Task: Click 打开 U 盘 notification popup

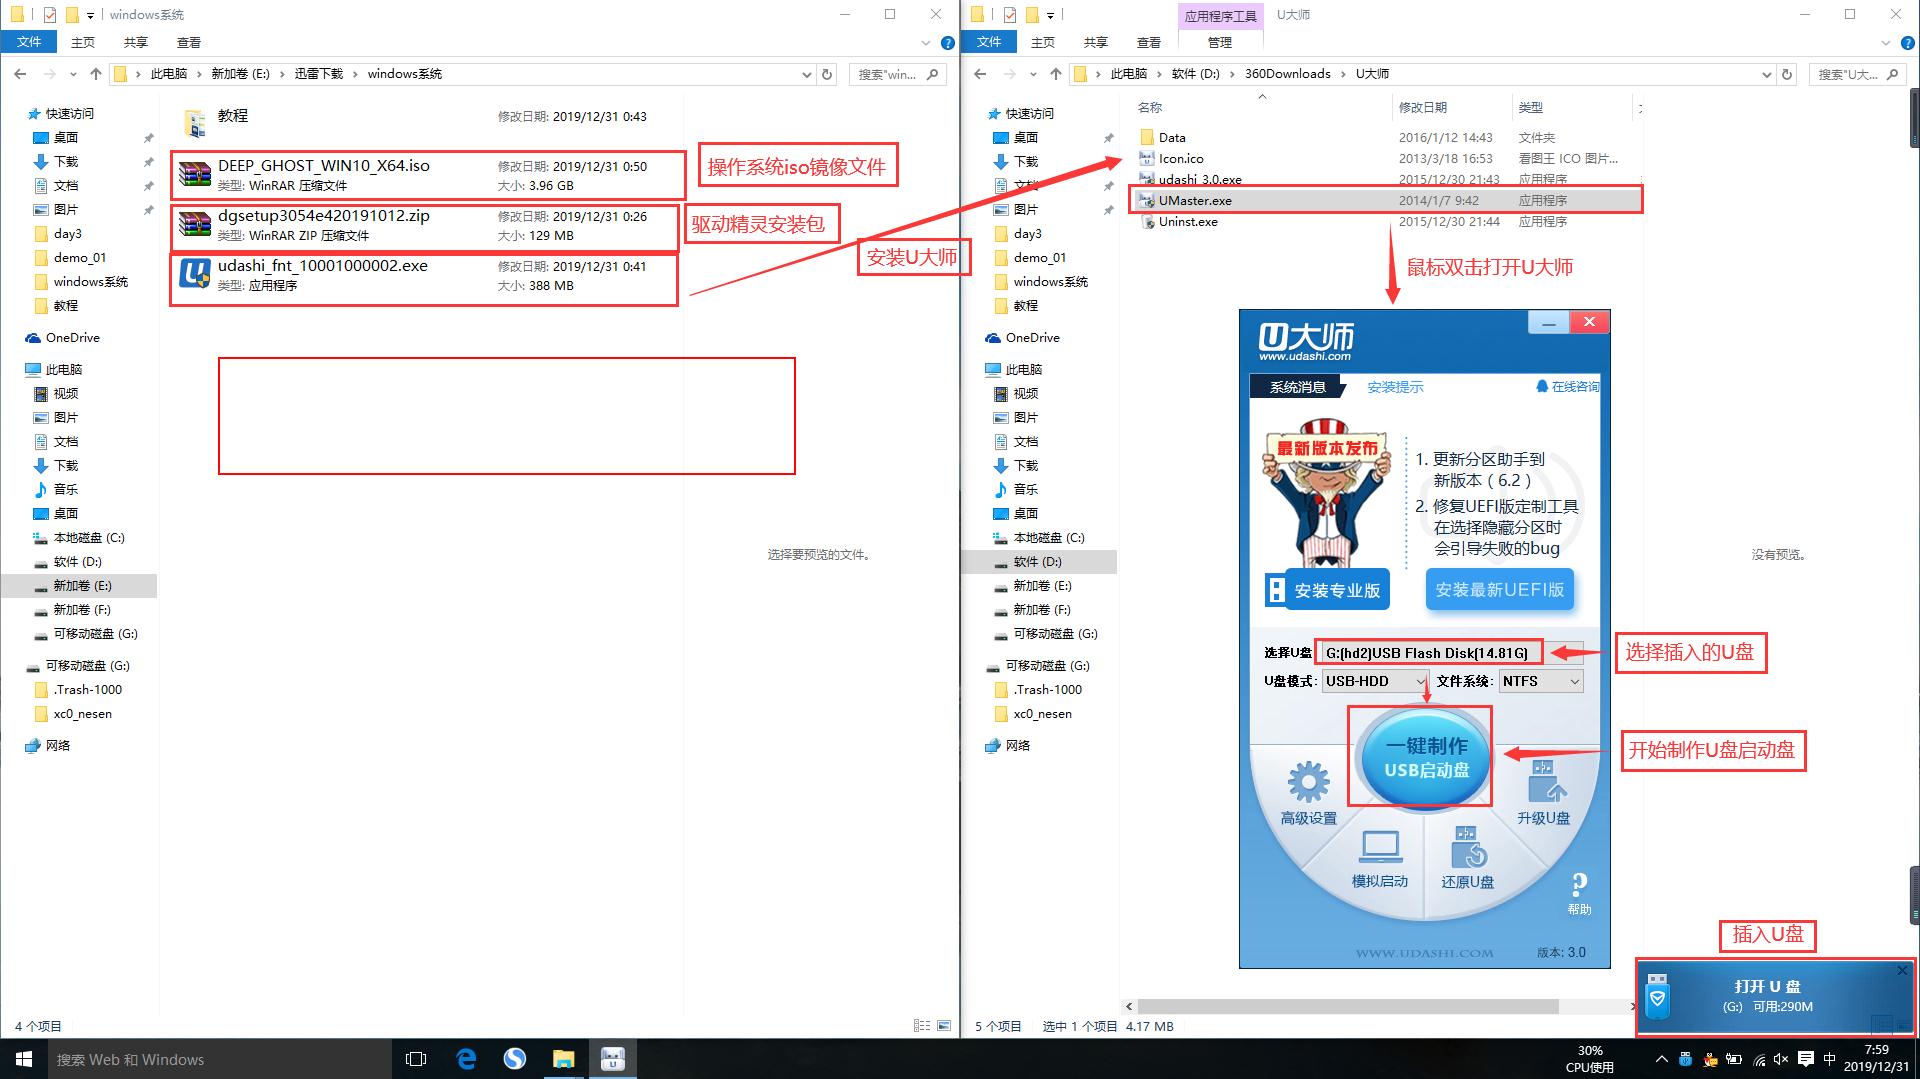Action: click(1775, 997)
